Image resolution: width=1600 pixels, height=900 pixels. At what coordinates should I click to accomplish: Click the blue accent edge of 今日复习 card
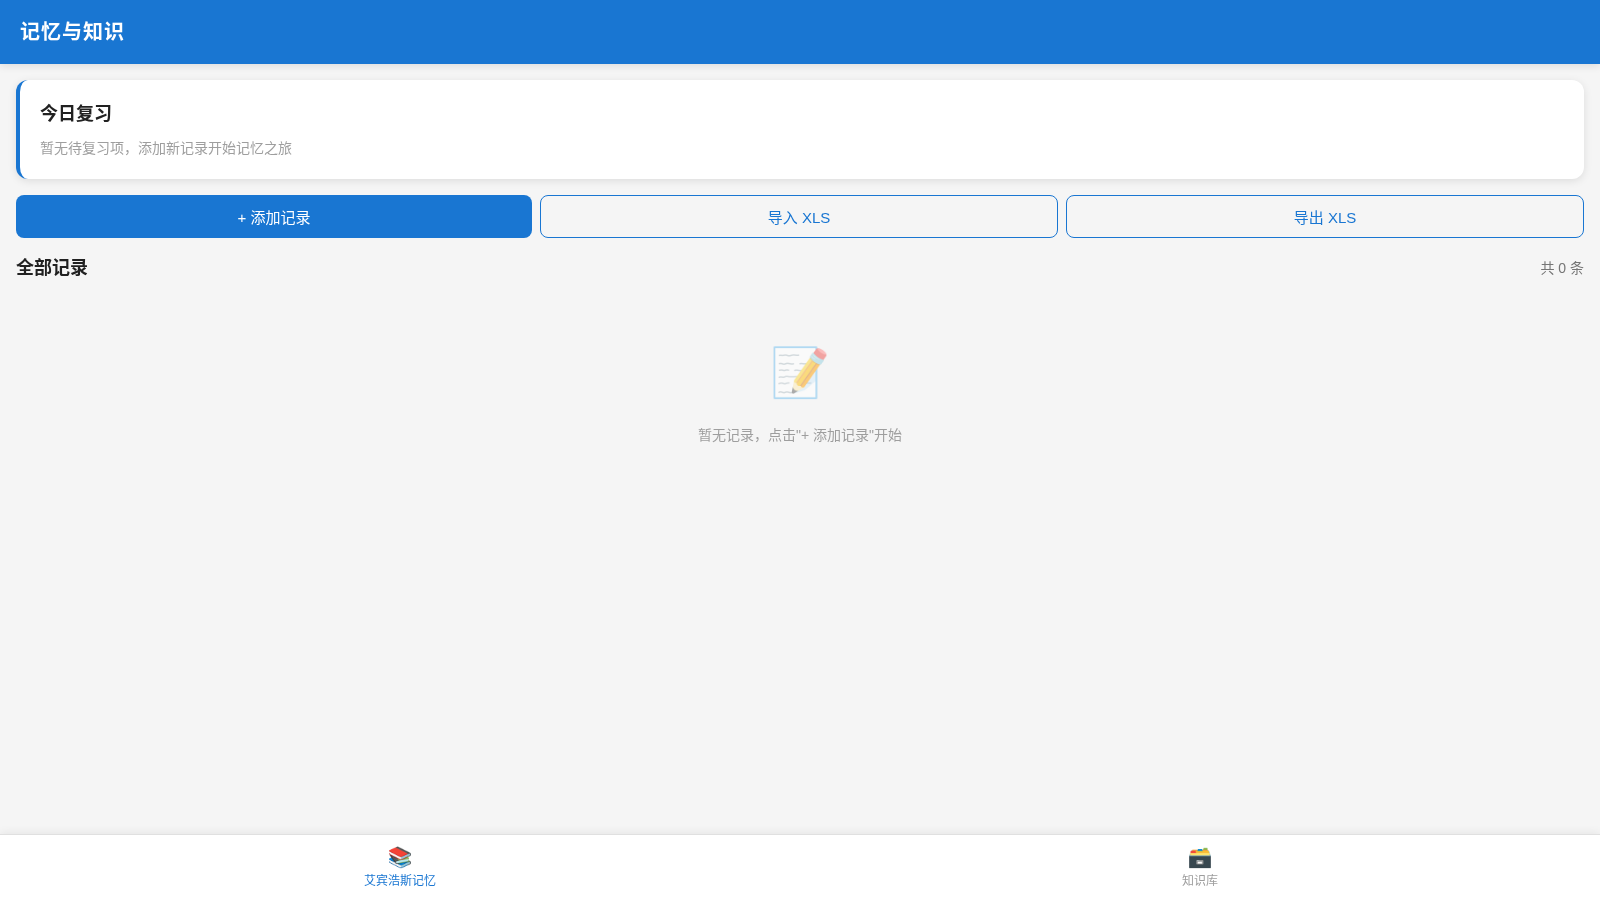point(18,130)
